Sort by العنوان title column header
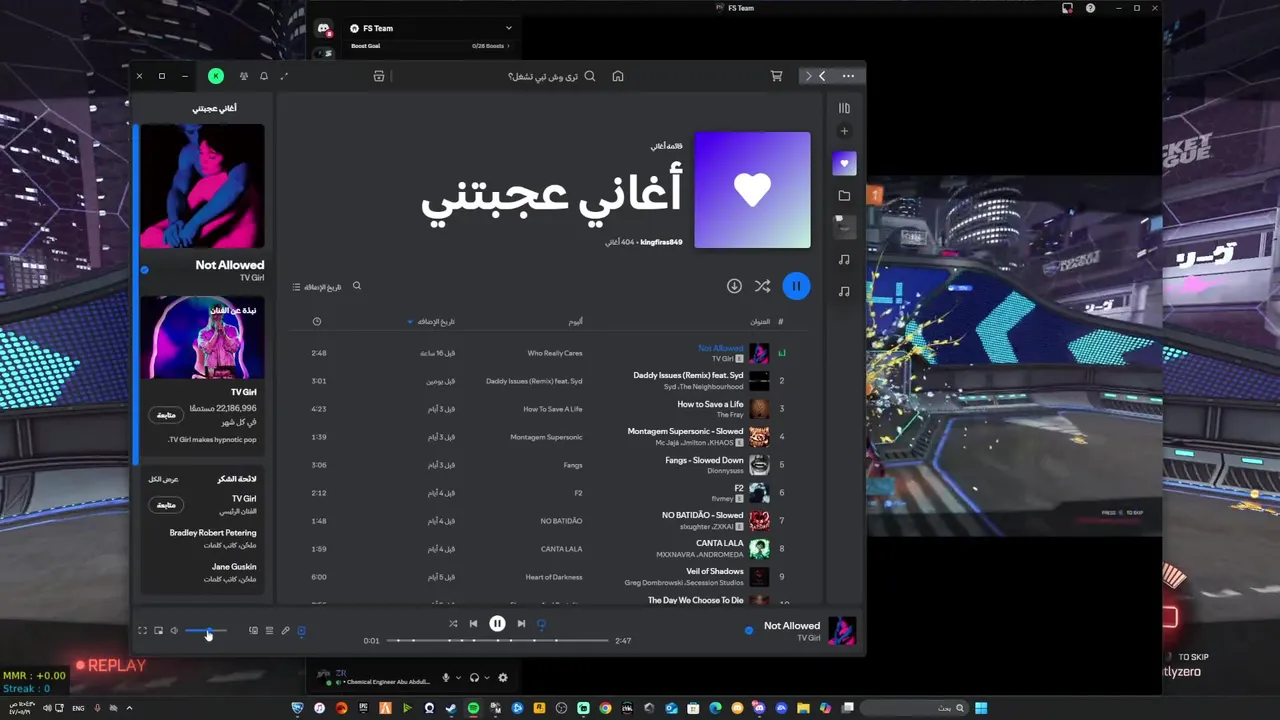The image size is (1280, 720). click(761, 322)
